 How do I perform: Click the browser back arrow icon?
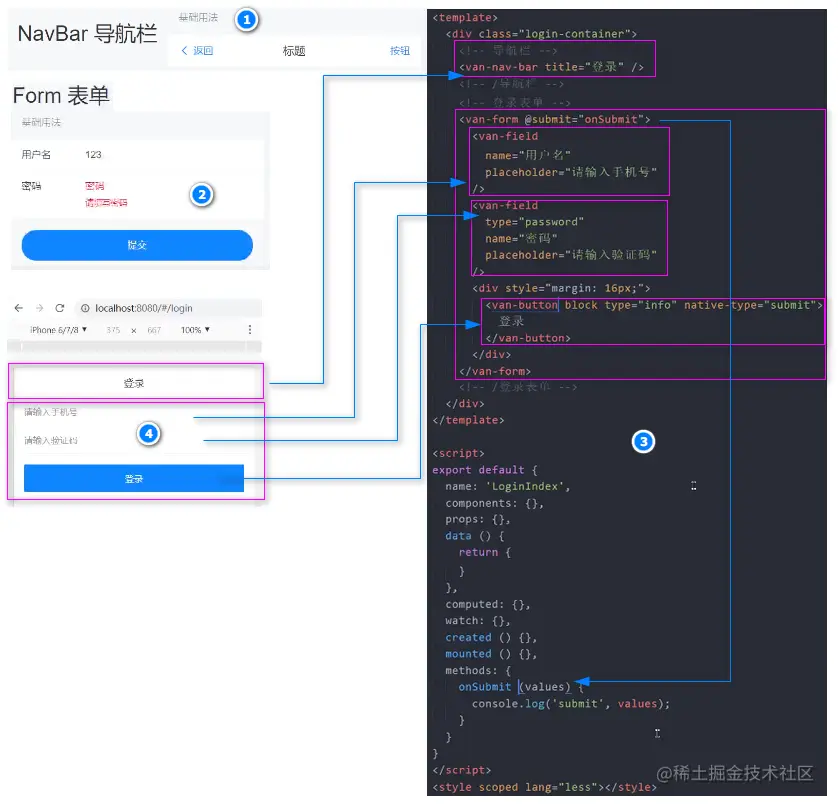coord(19,308)
